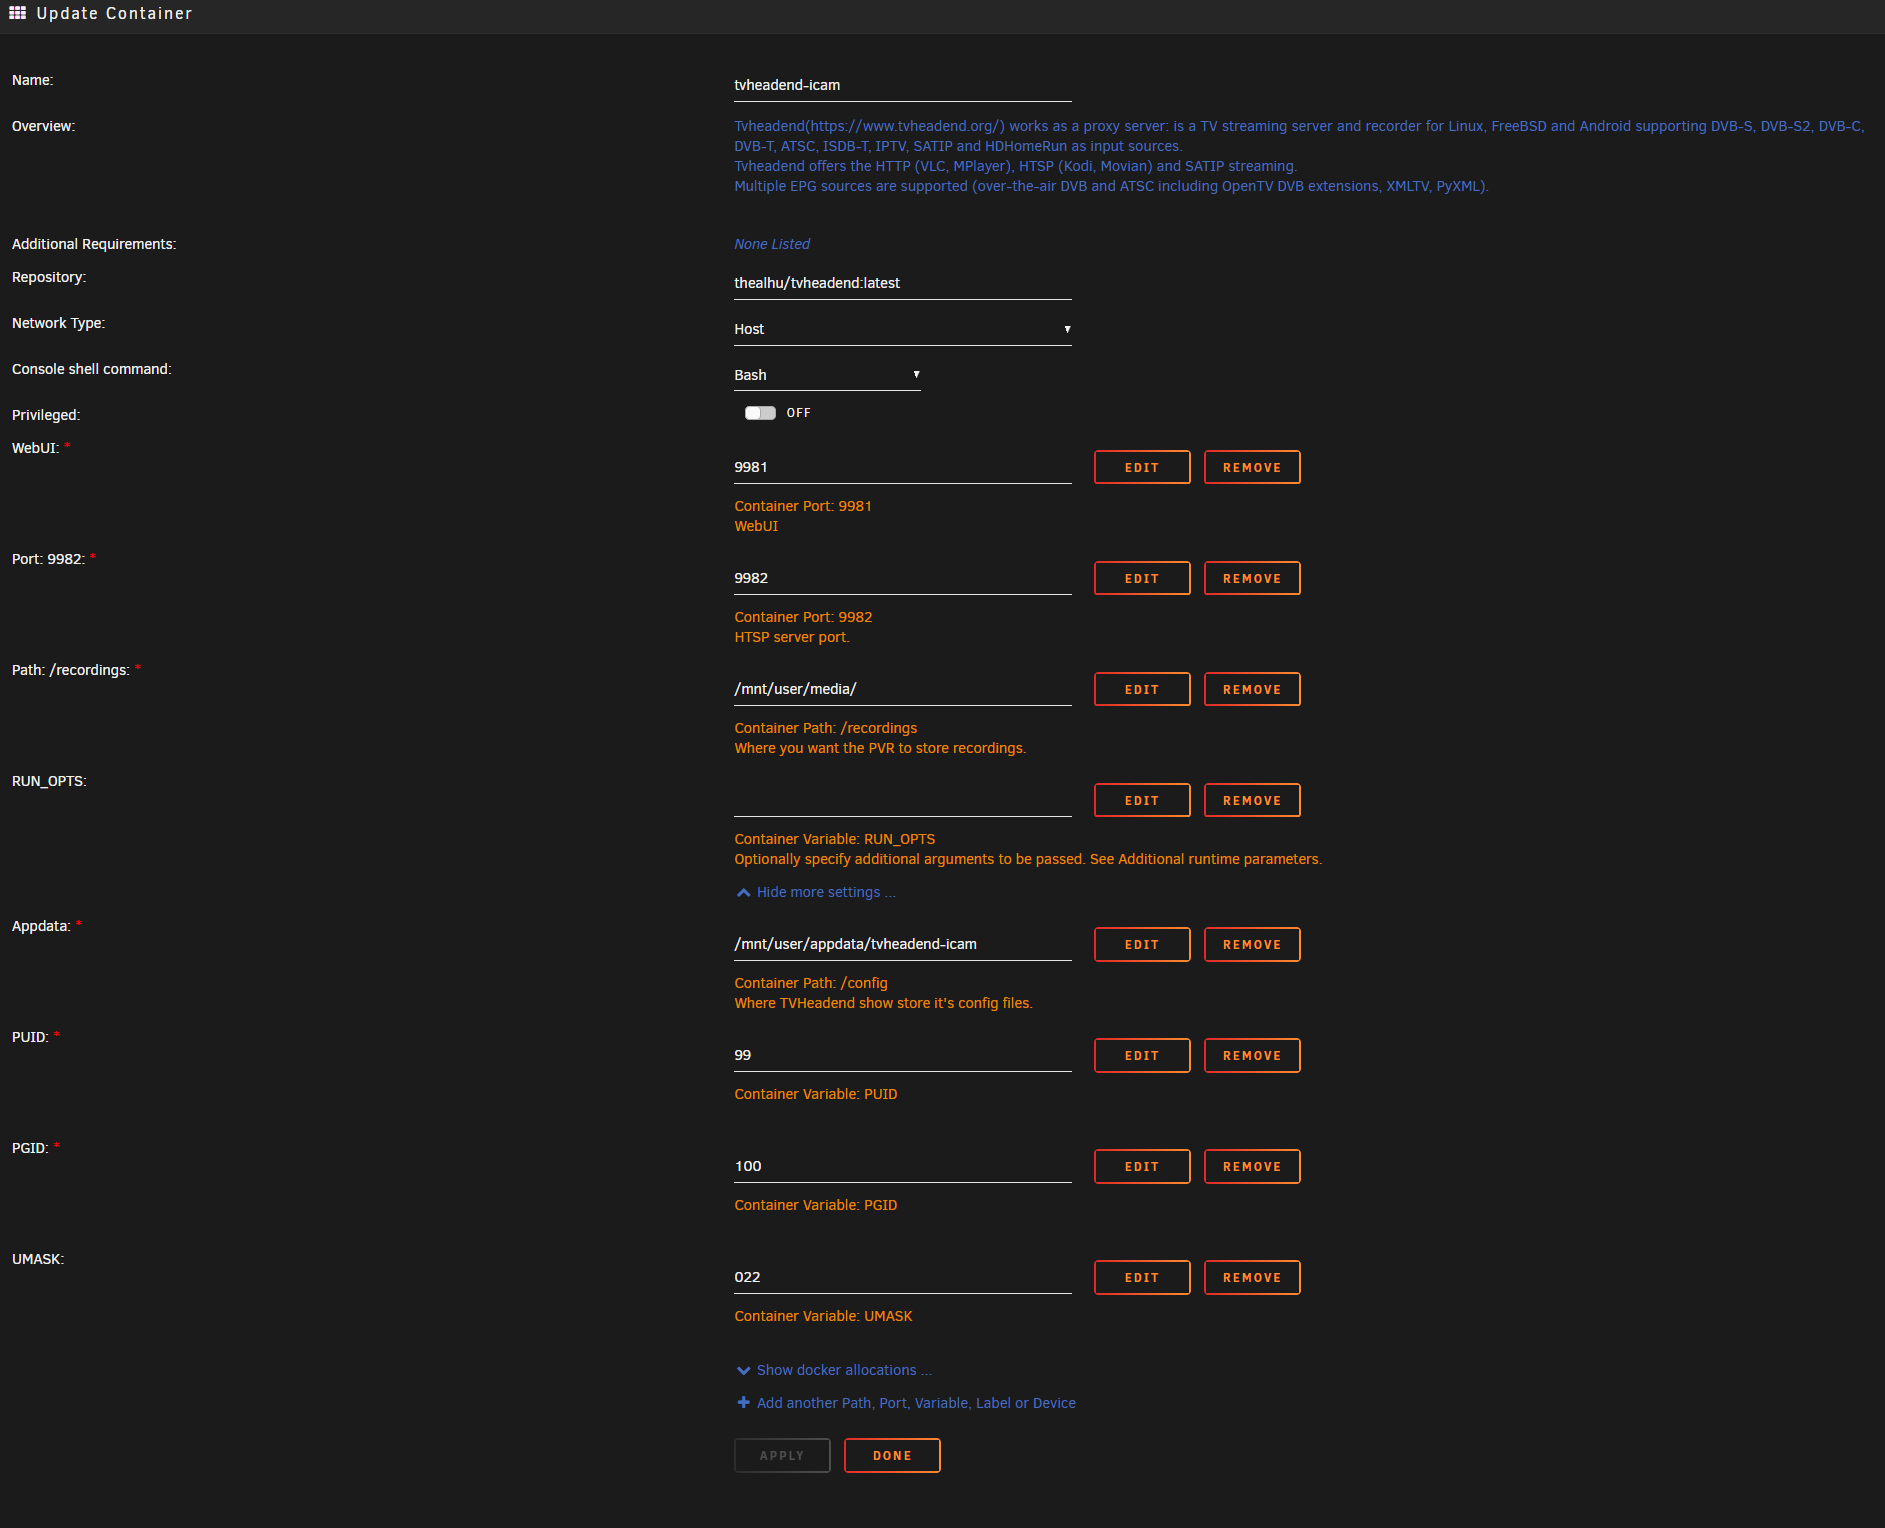Click 'HTSP server port.' description
The image size is (1885, 1528).
(792, 637)
